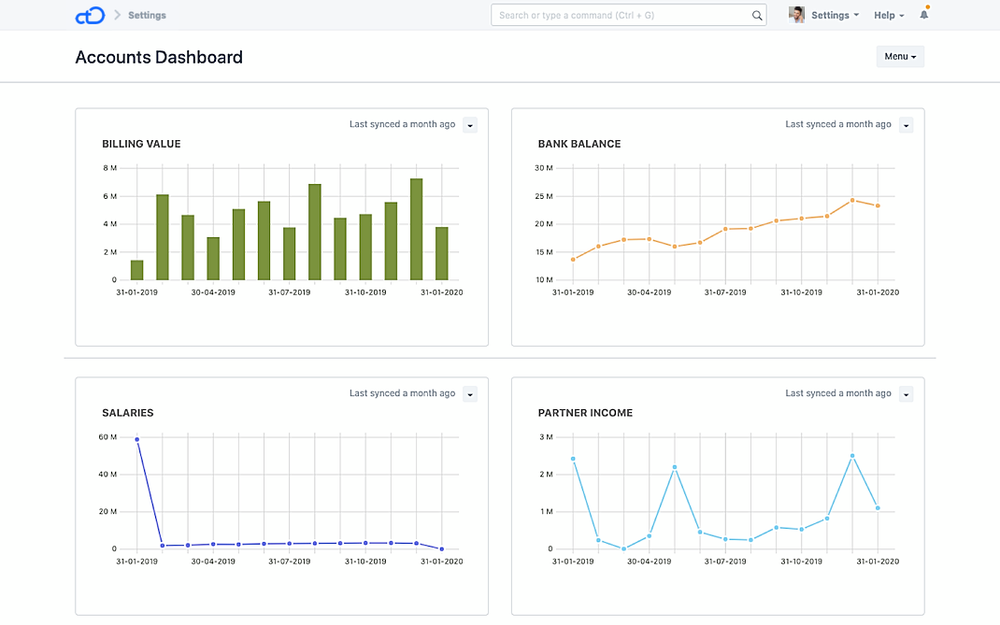The width and height of the screenshot is (1000, 625).
Task: Click the Settings breadcrumb link
Action: click(x=147, y=15)
